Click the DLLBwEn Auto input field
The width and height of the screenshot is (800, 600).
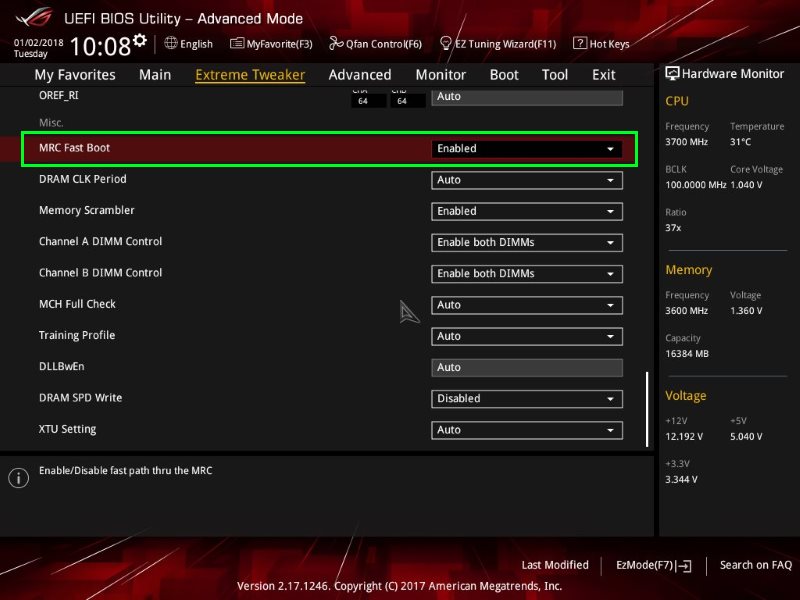pos(527,367)
